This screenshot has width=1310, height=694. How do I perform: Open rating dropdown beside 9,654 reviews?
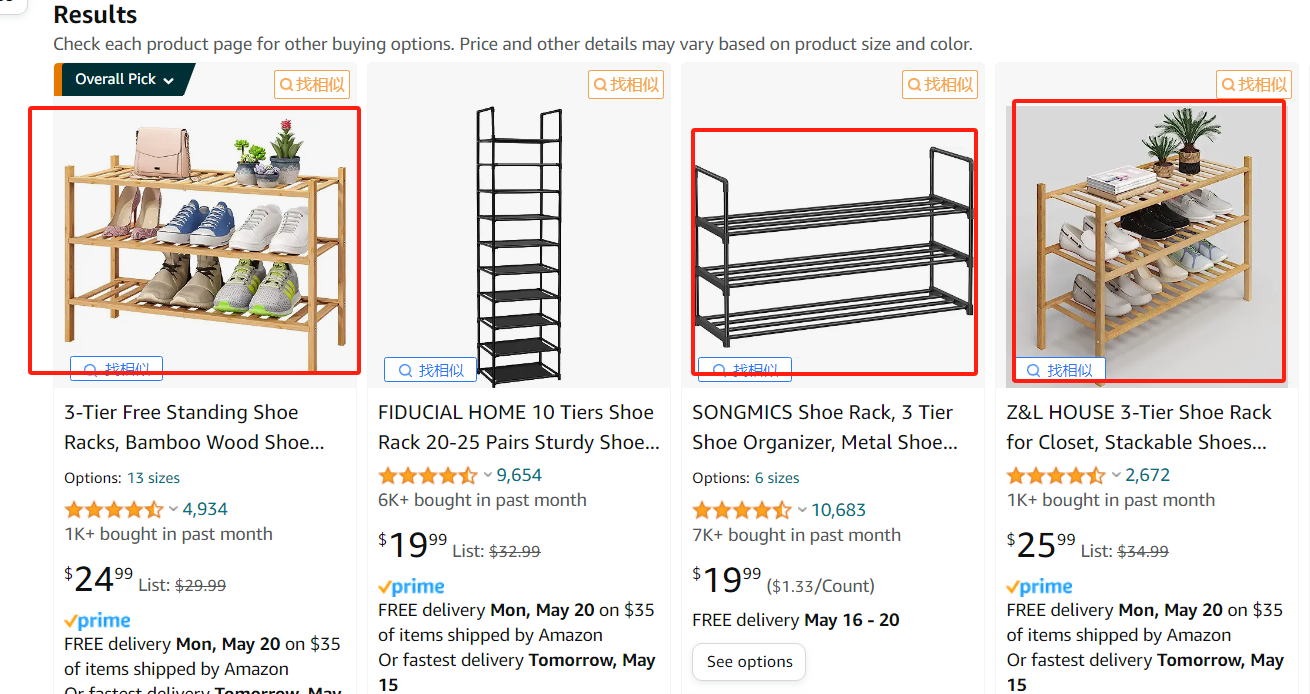[x=488, y=475]
